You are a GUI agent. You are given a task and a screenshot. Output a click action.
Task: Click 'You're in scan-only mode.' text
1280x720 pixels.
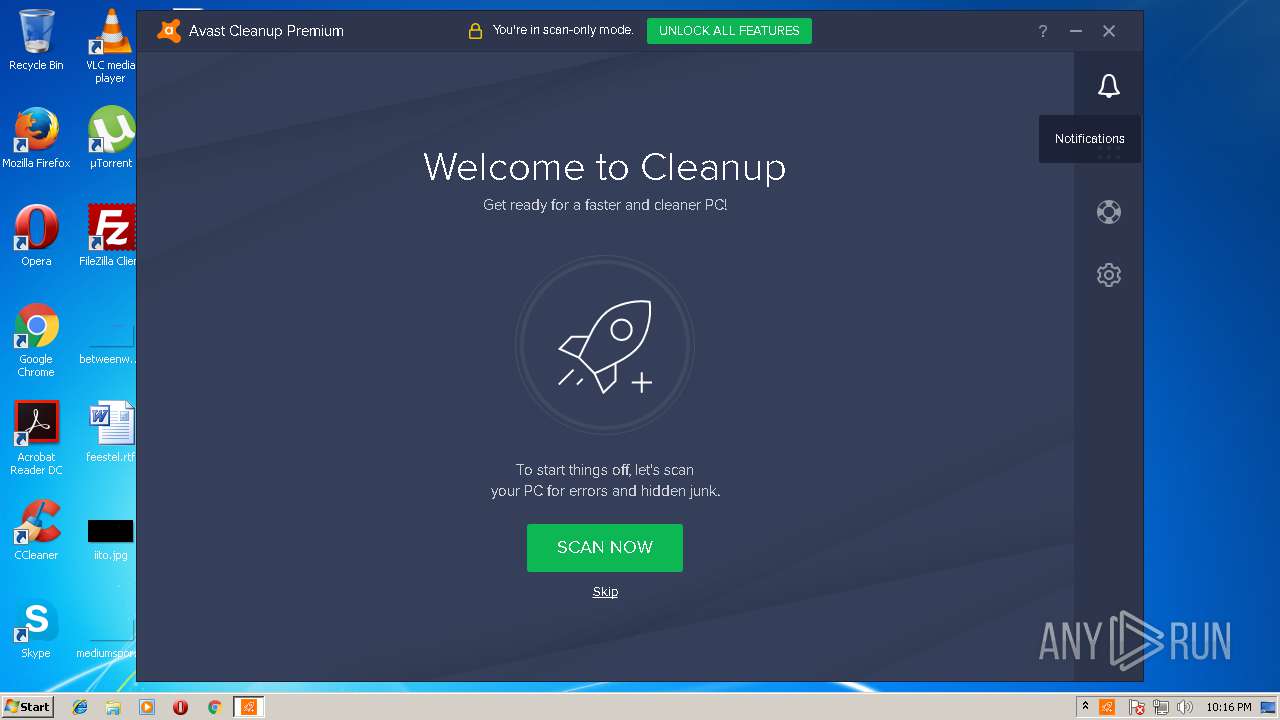(563, 31)
